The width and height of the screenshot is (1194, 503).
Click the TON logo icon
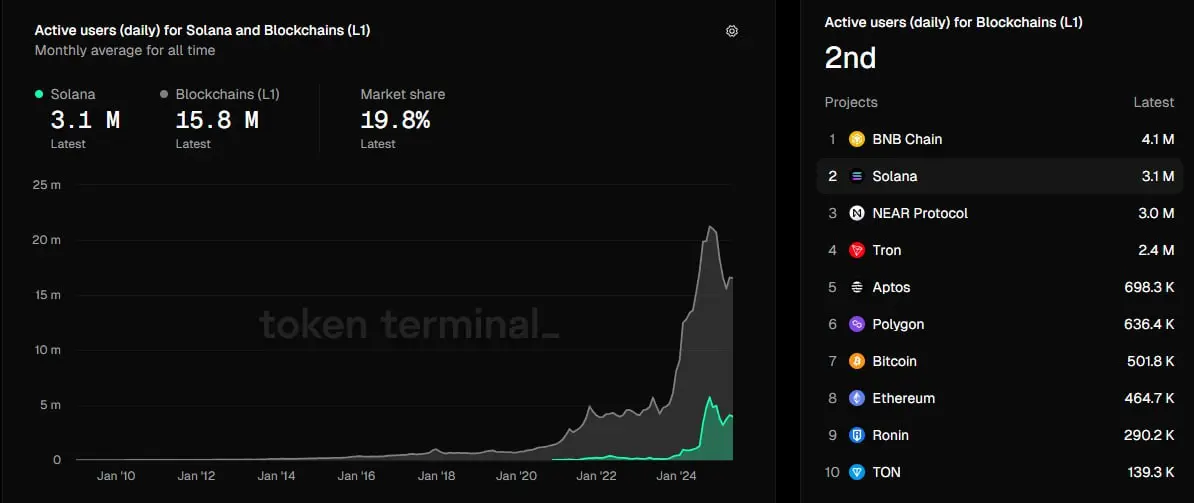(857, 473)
